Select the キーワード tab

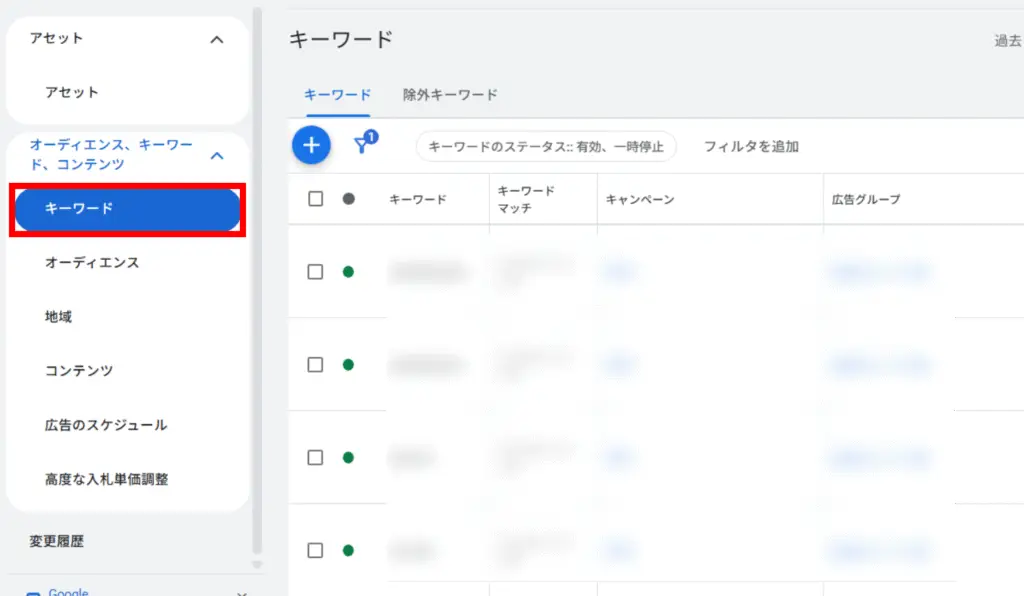click(337, 95)
